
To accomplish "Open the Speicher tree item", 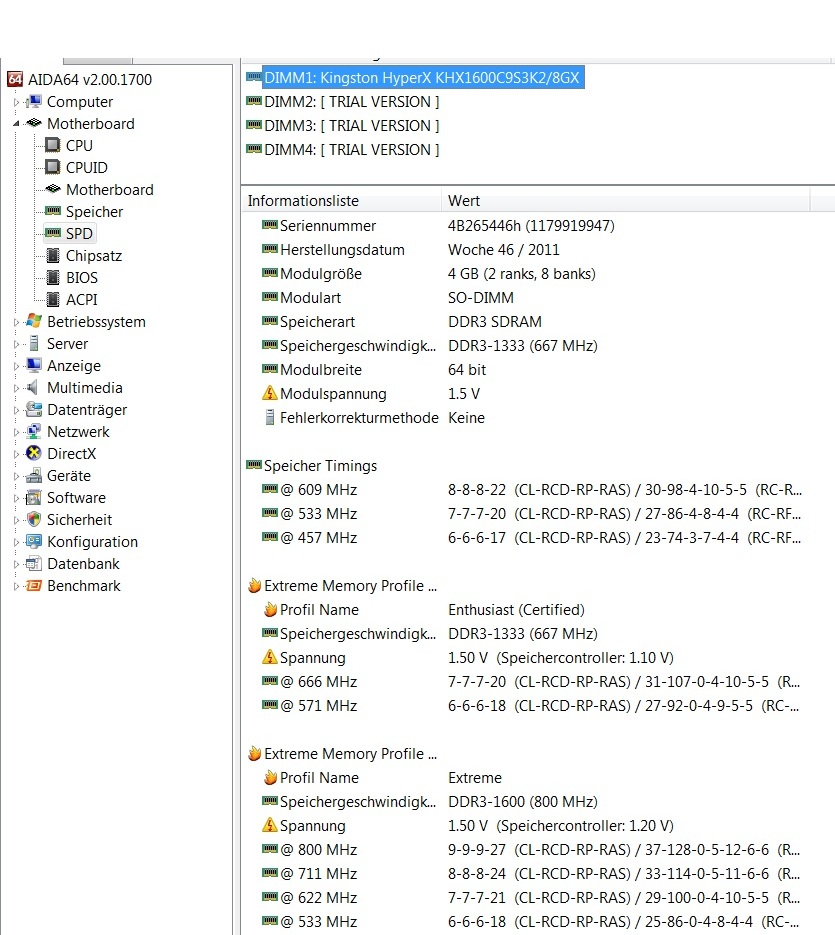I will click(94, 212).
